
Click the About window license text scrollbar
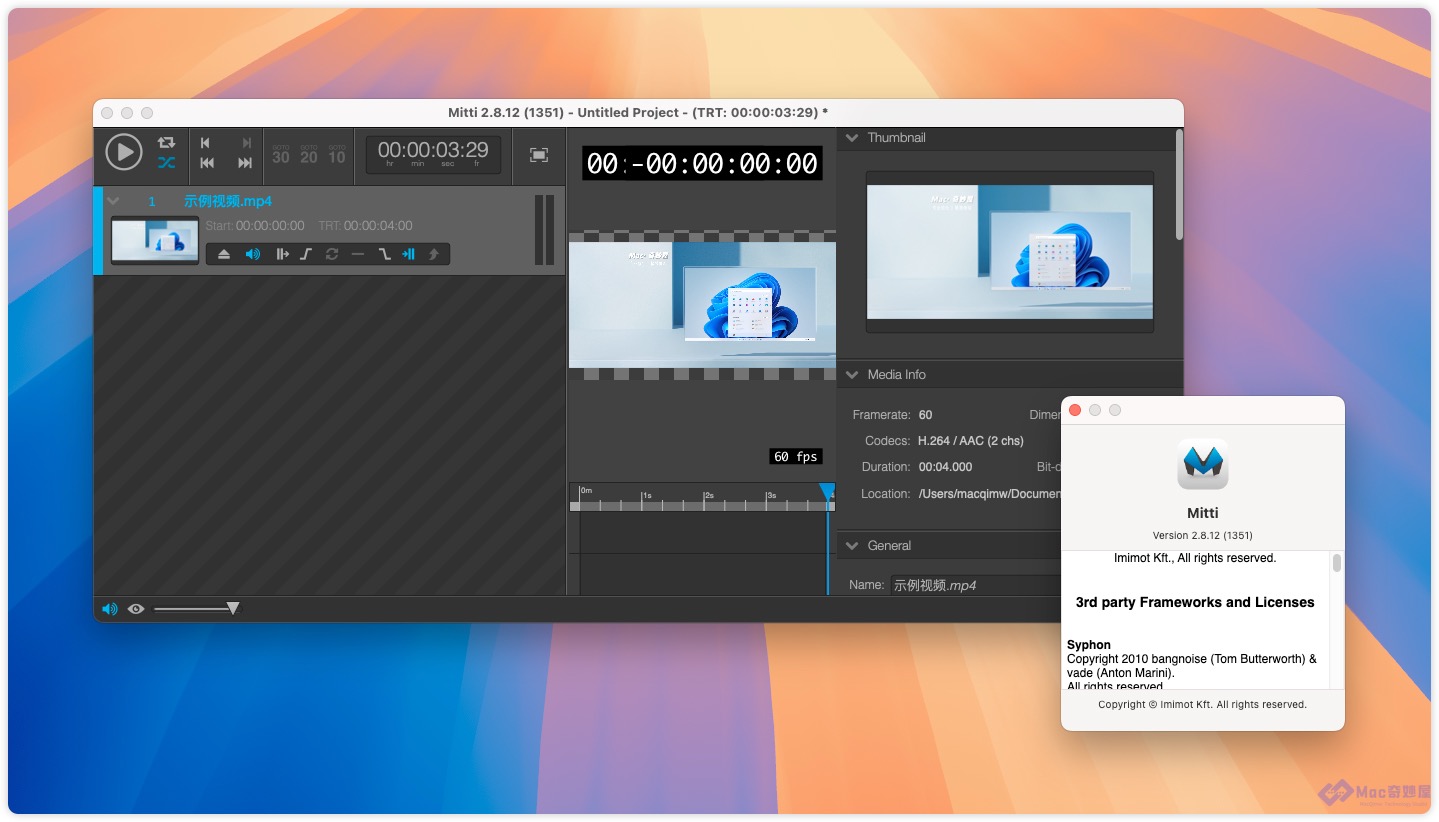click(x=1336, y=563)
